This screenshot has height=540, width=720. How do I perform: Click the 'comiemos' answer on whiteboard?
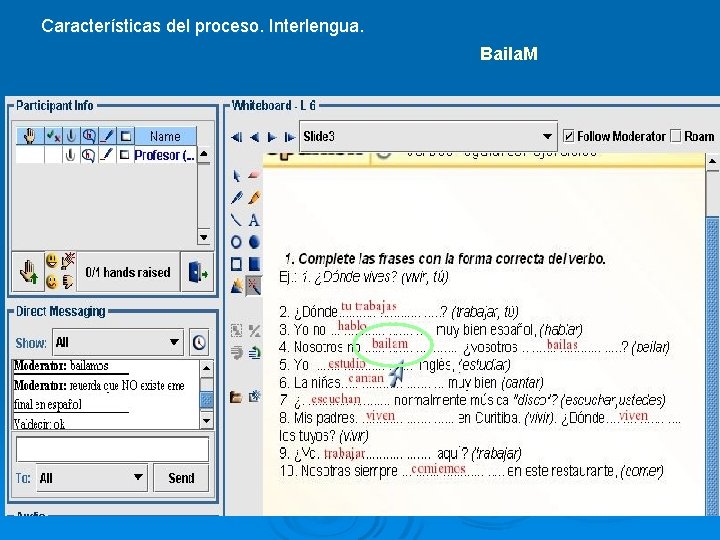point(439,468)
